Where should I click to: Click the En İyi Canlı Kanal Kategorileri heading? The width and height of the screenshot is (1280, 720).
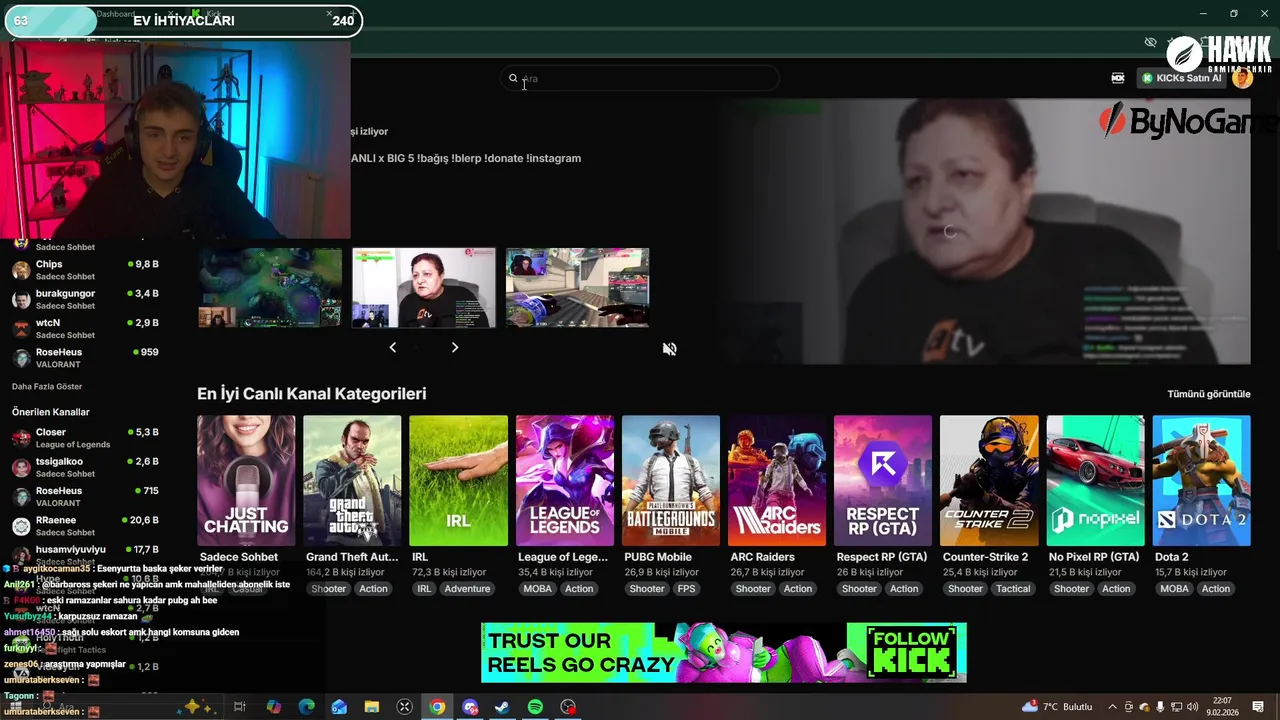(312, 394)
